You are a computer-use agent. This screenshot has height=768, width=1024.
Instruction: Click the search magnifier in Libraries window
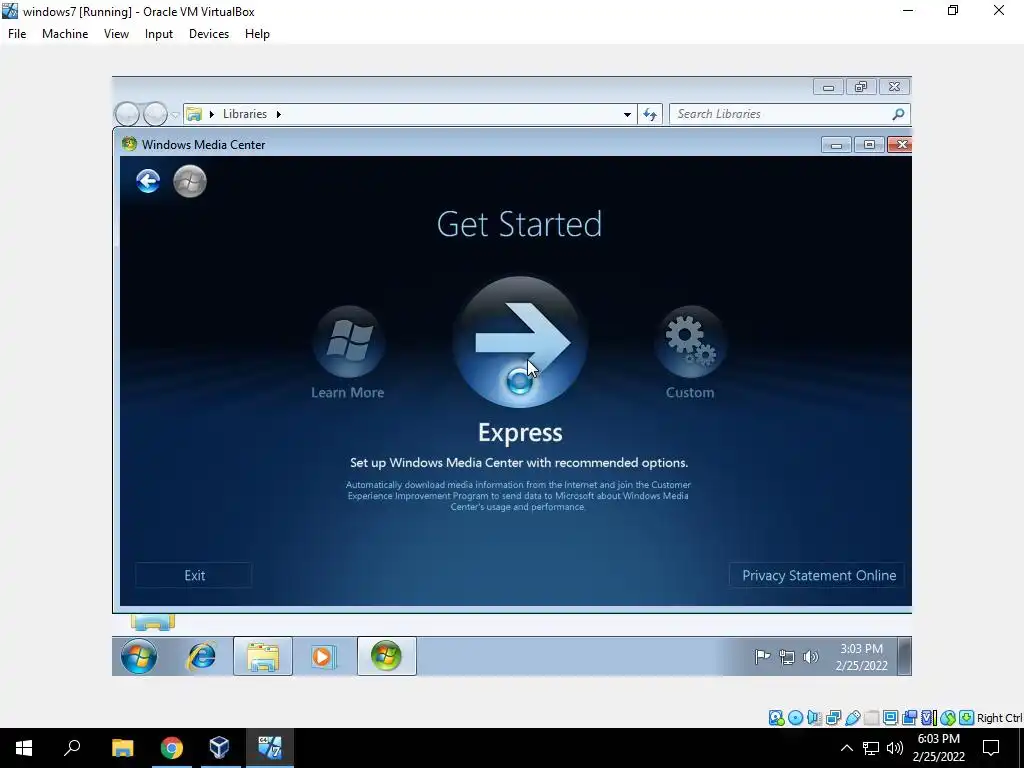[x=899, y=114]
